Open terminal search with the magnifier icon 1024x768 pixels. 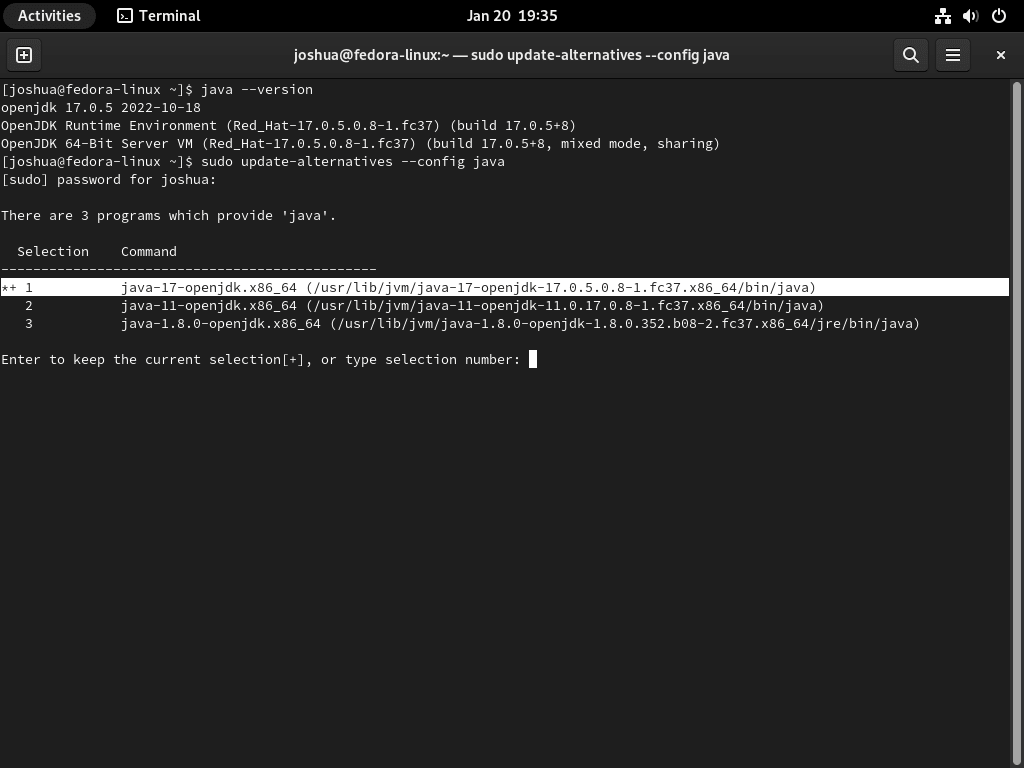coord(910,55)
